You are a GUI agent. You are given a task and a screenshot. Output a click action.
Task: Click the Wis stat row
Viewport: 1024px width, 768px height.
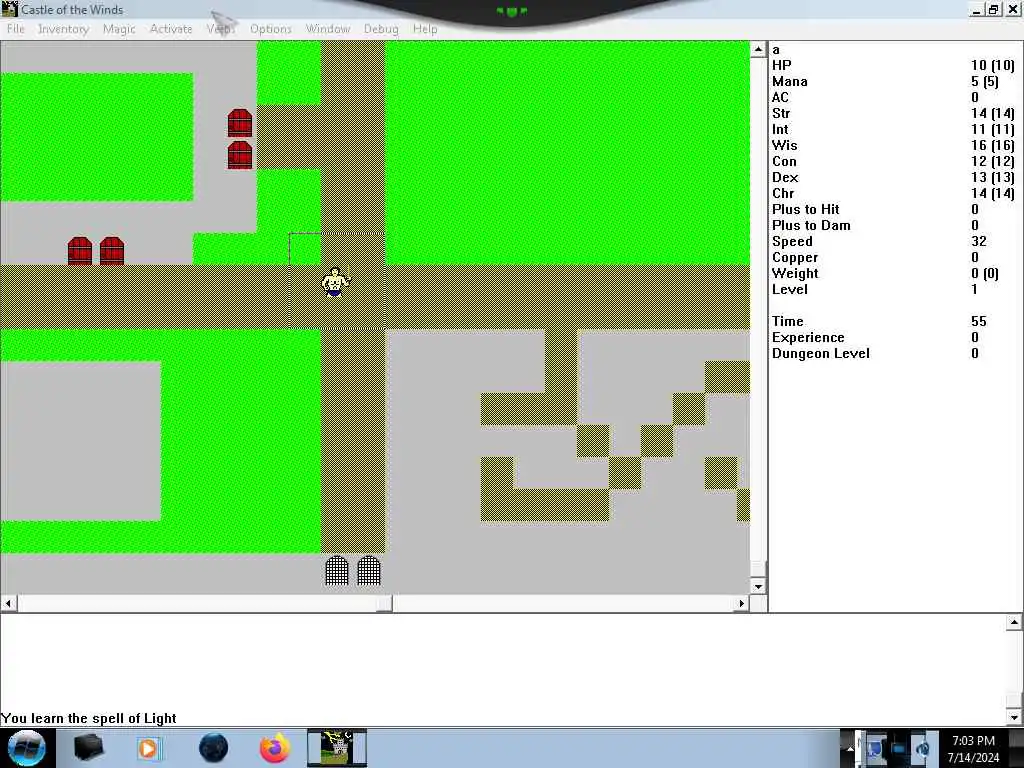point(893,145)
